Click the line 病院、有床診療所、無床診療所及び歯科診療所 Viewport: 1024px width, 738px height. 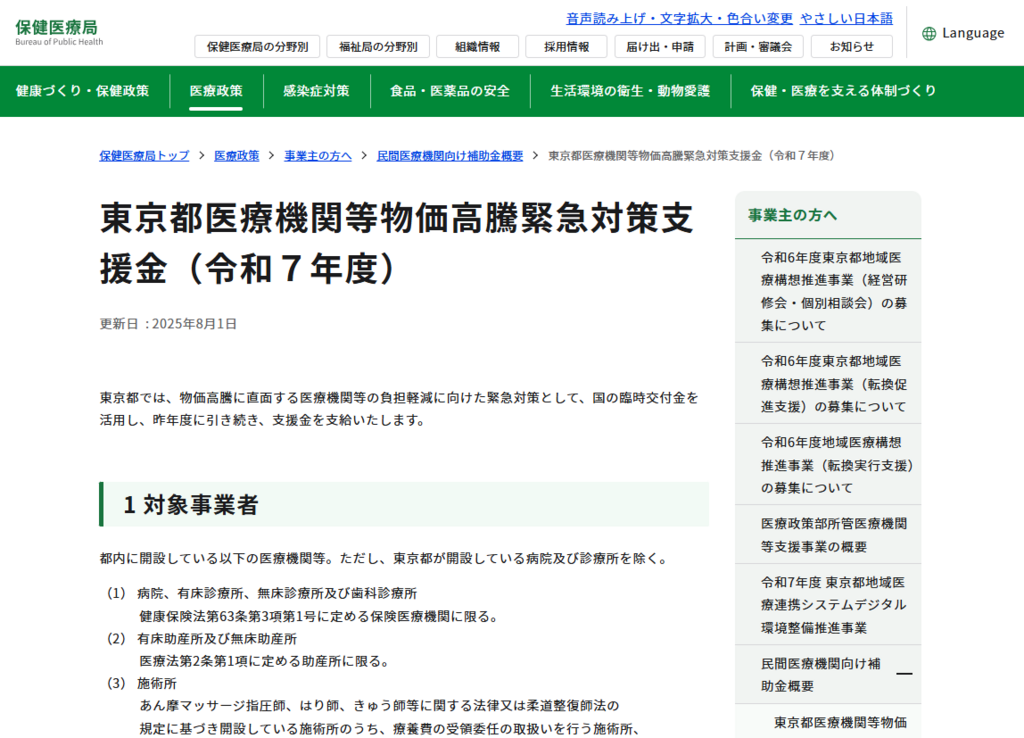pos(277,593)
